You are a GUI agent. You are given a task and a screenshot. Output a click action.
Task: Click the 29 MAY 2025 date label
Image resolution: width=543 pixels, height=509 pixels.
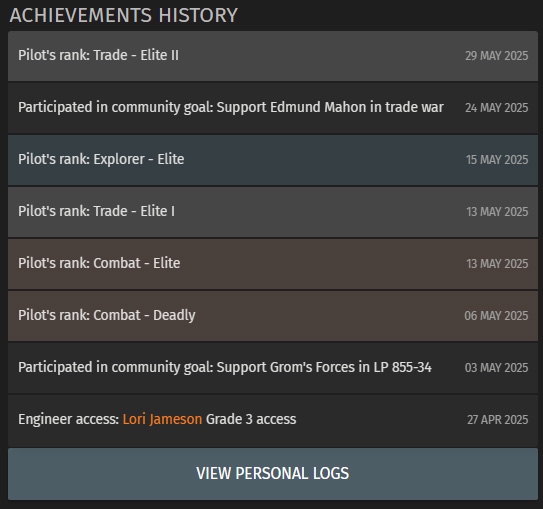497,56
